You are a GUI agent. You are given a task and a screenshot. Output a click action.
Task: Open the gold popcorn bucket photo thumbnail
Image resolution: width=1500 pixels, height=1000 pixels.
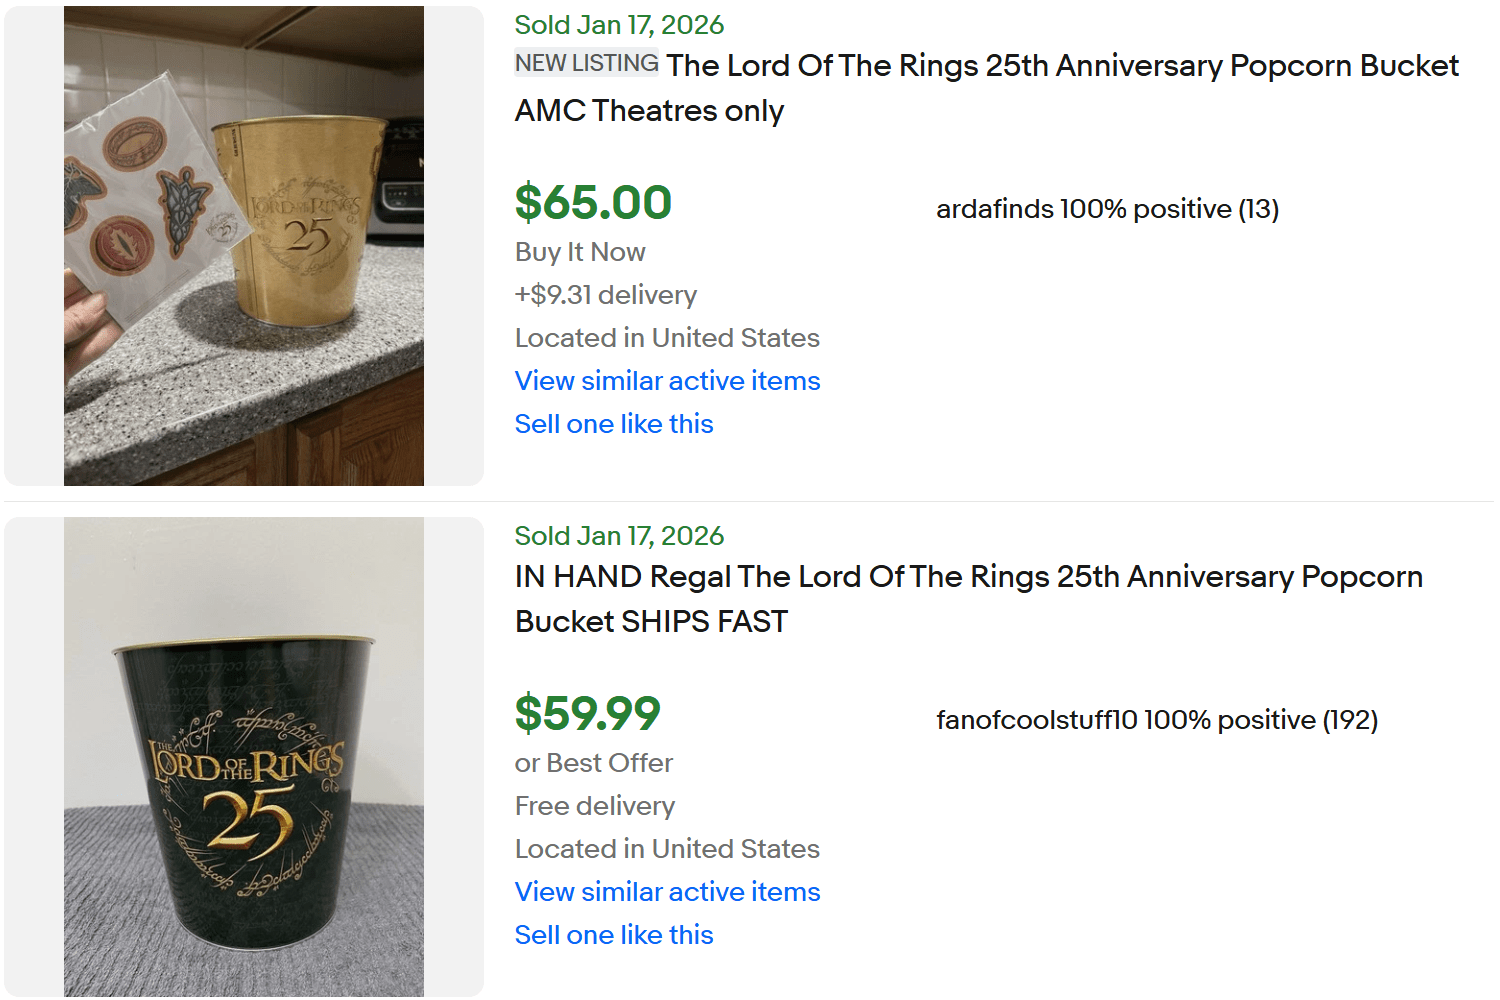tap(243, 245)
